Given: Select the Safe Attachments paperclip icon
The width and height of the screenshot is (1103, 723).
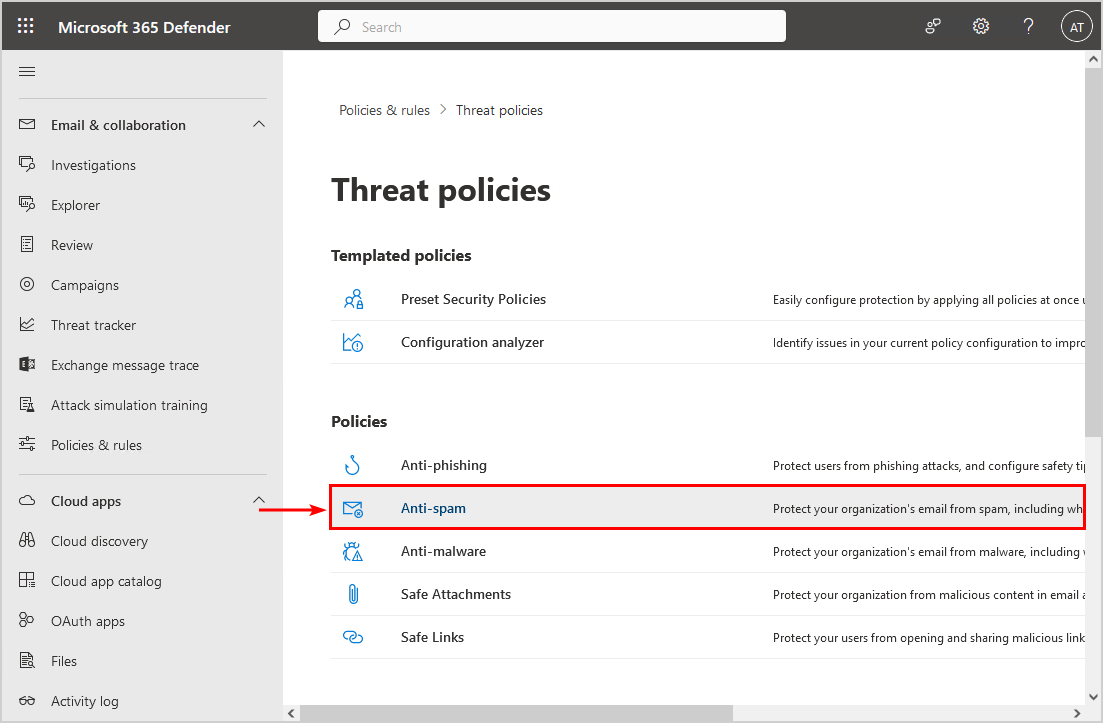Looking at the screenshot, I should [x=352, y=594].
